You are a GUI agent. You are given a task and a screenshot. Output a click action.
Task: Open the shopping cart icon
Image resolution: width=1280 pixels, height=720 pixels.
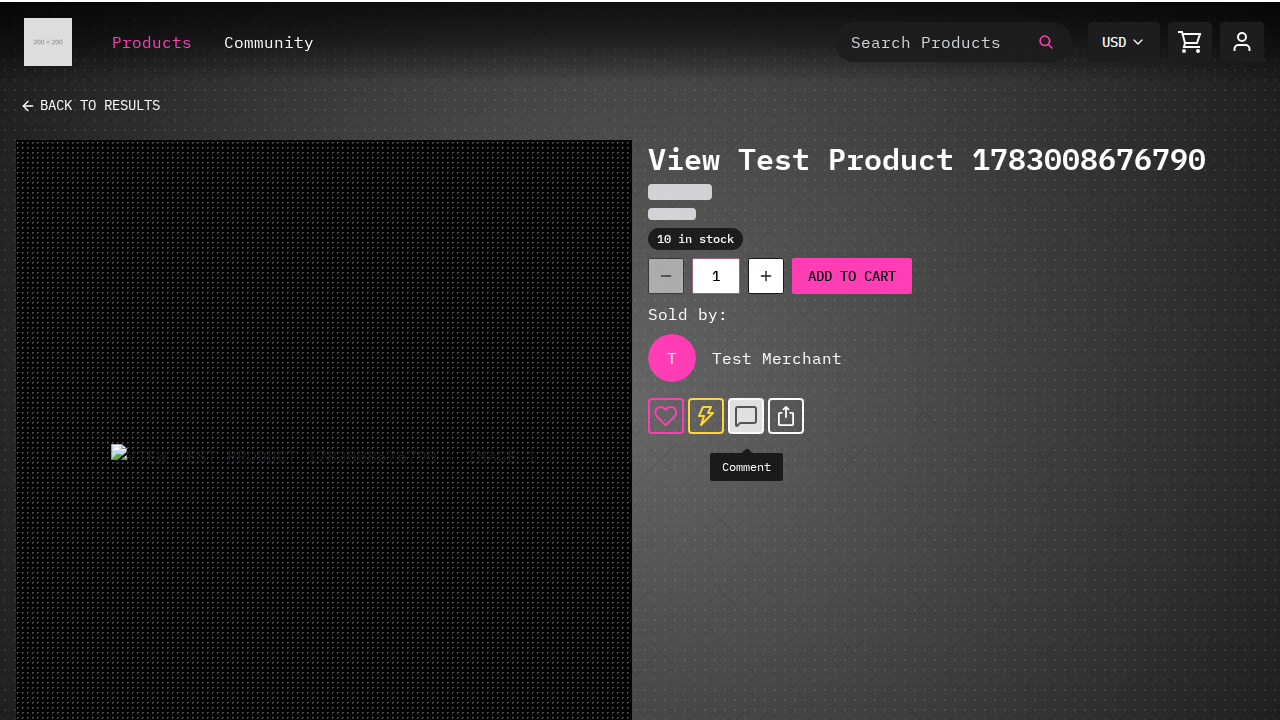click(1190, 42)
